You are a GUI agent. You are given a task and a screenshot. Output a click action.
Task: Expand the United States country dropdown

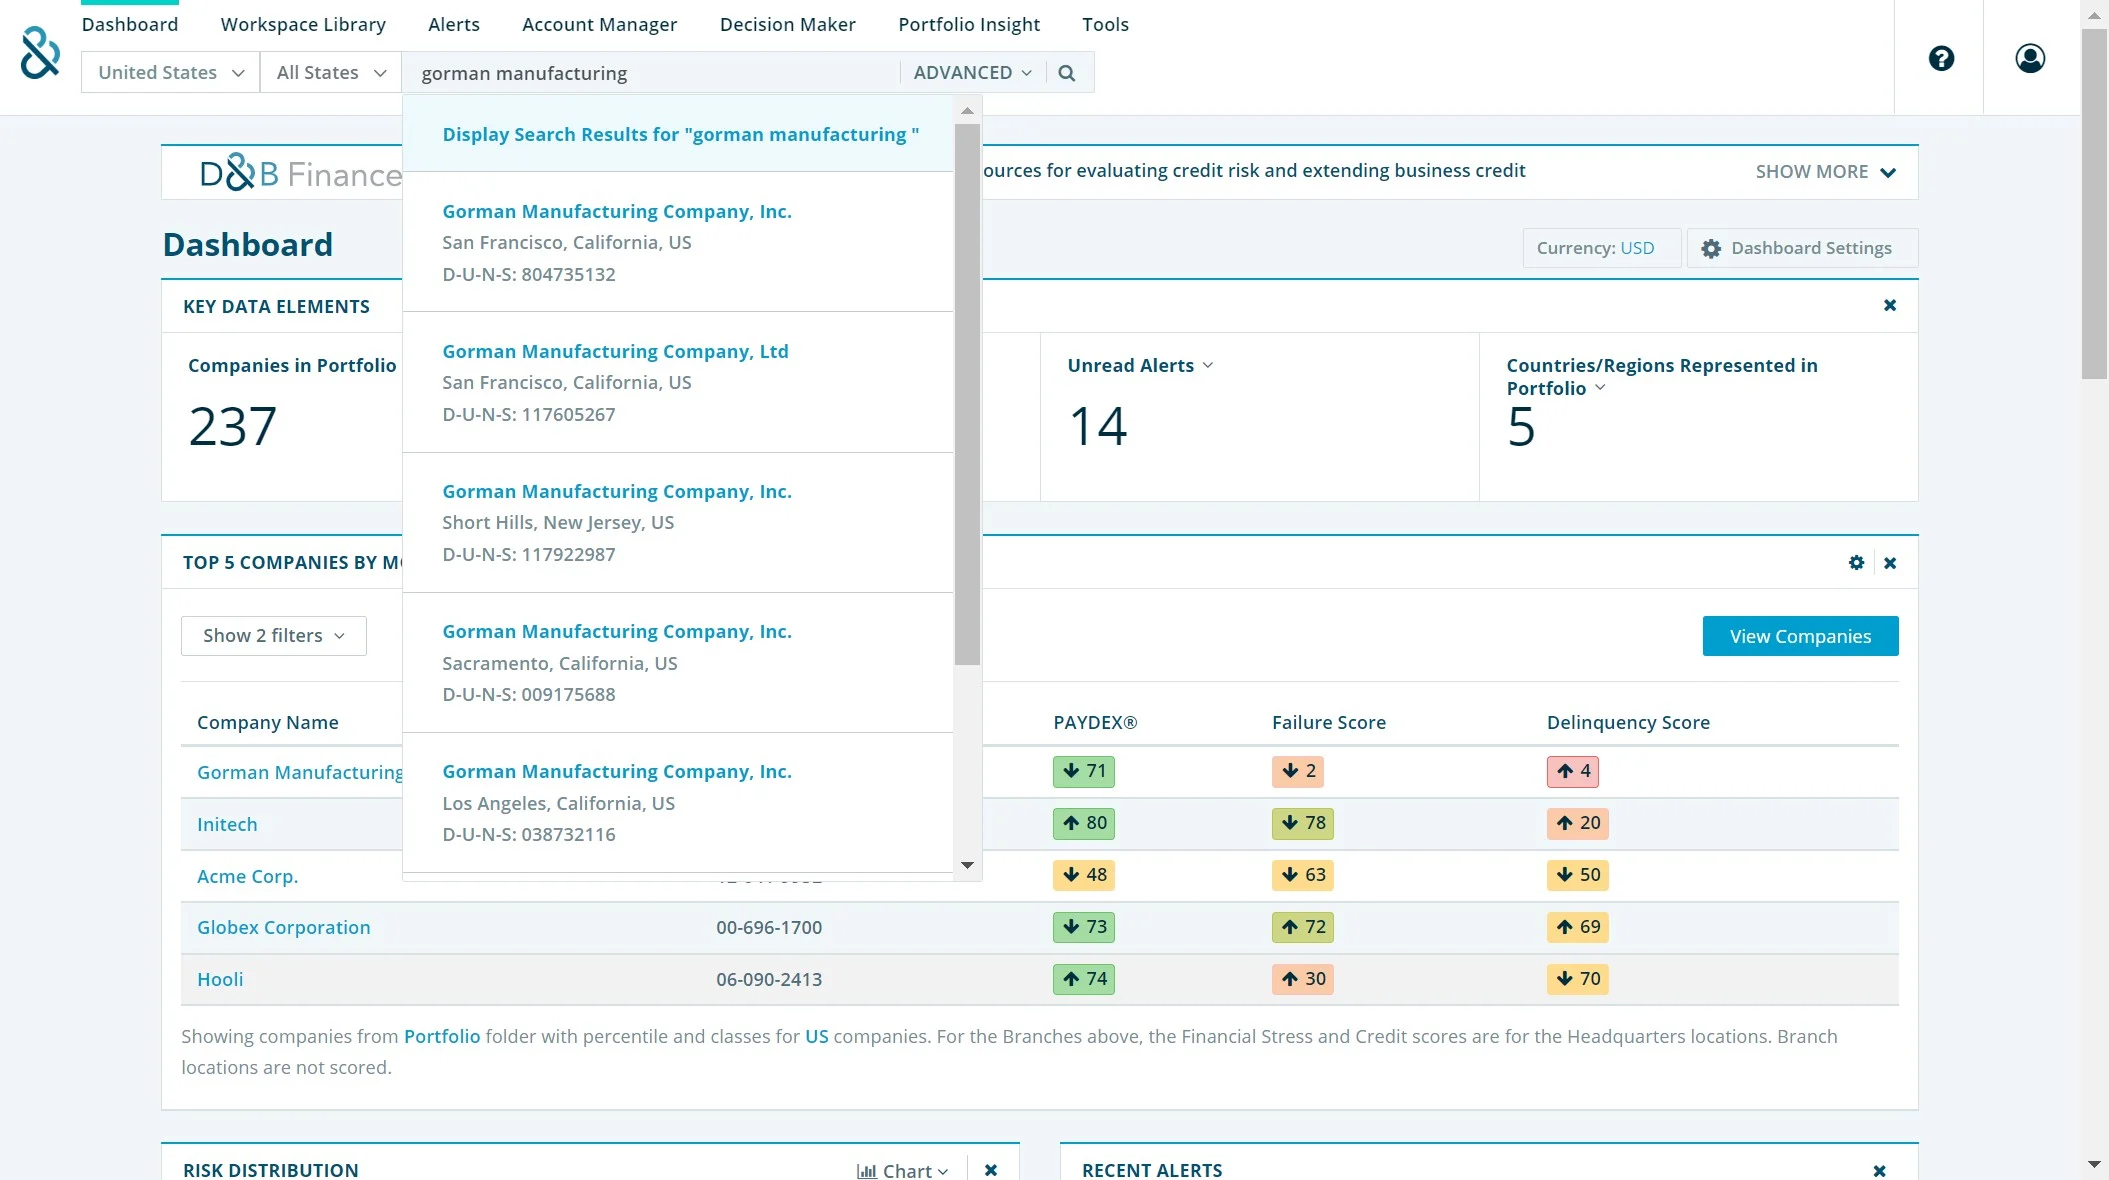click(170, 73)
